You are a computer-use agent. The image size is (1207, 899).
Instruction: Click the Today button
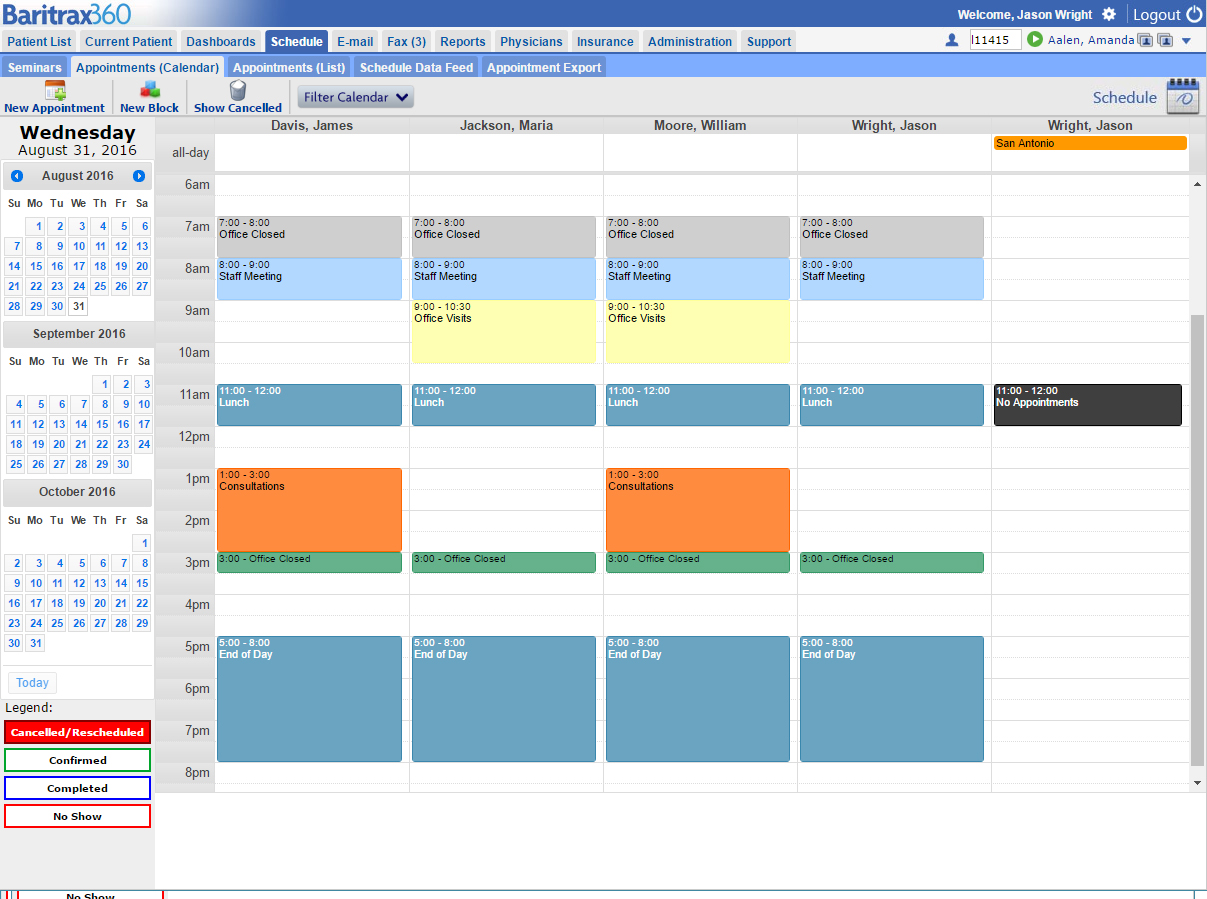tap(32, 683)
